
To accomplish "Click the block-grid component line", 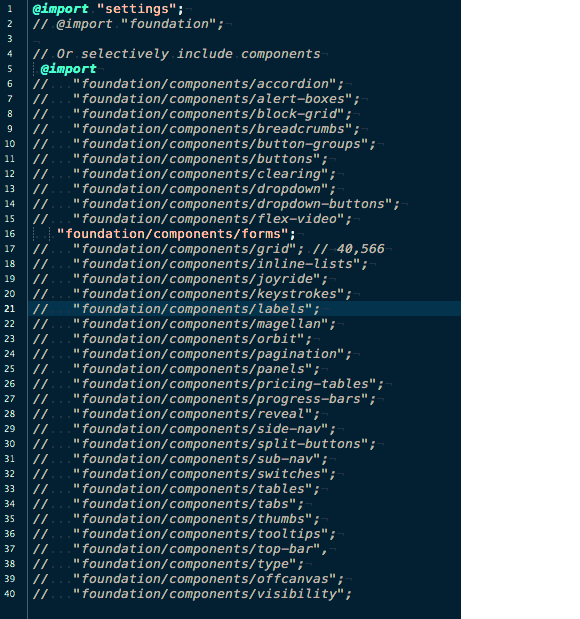I will (193, 114).
